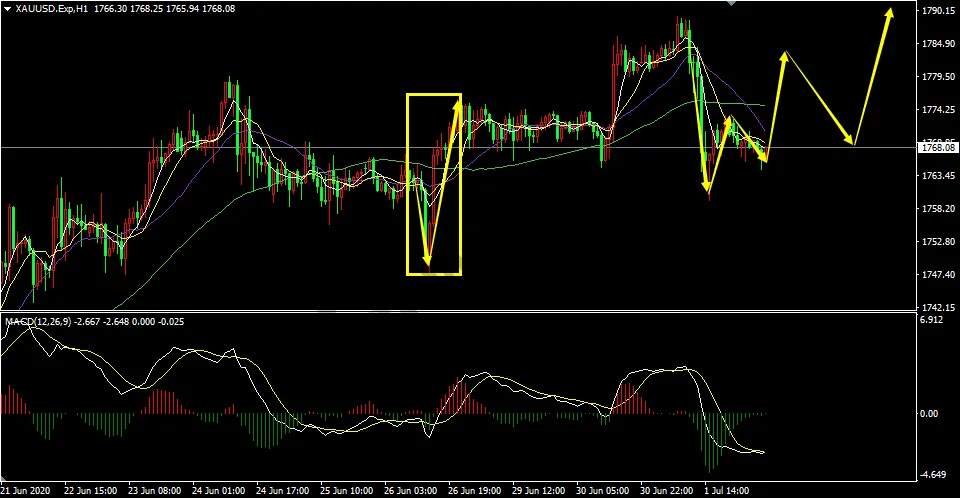The height and width of the screenshot is (498, 960).
Task: Click the 1784.90 price scale label
Action: (938, 43)
